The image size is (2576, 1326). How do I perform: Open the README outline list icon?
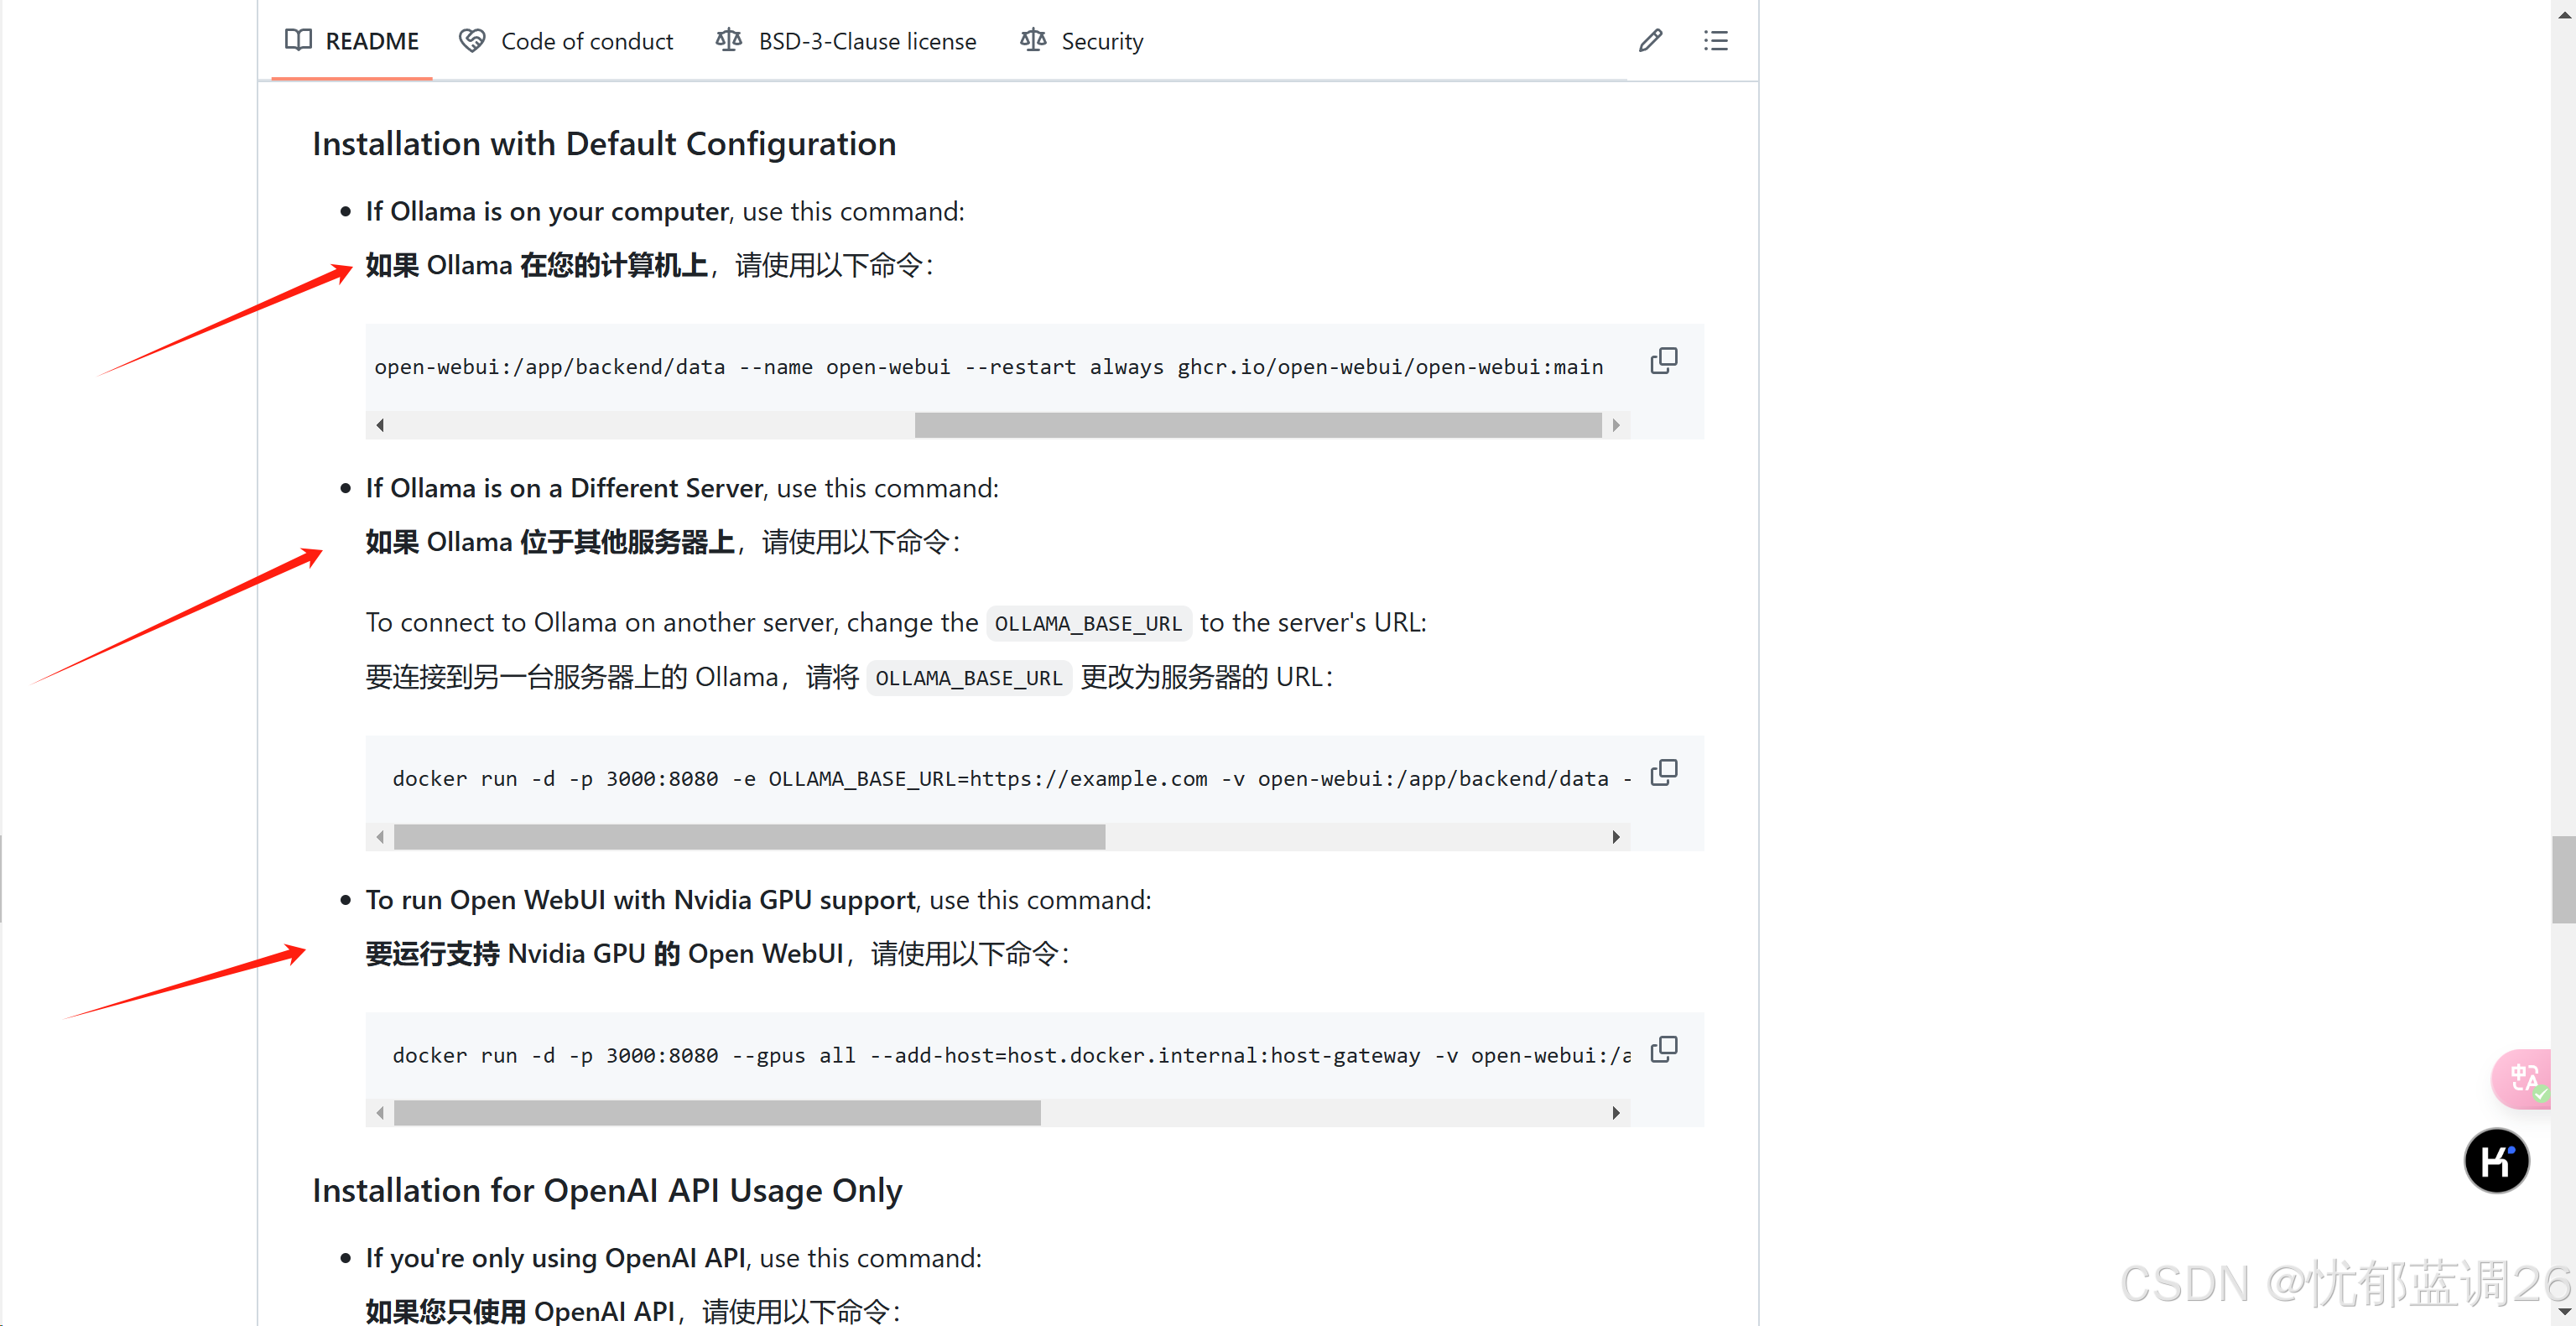point(1716,41)
